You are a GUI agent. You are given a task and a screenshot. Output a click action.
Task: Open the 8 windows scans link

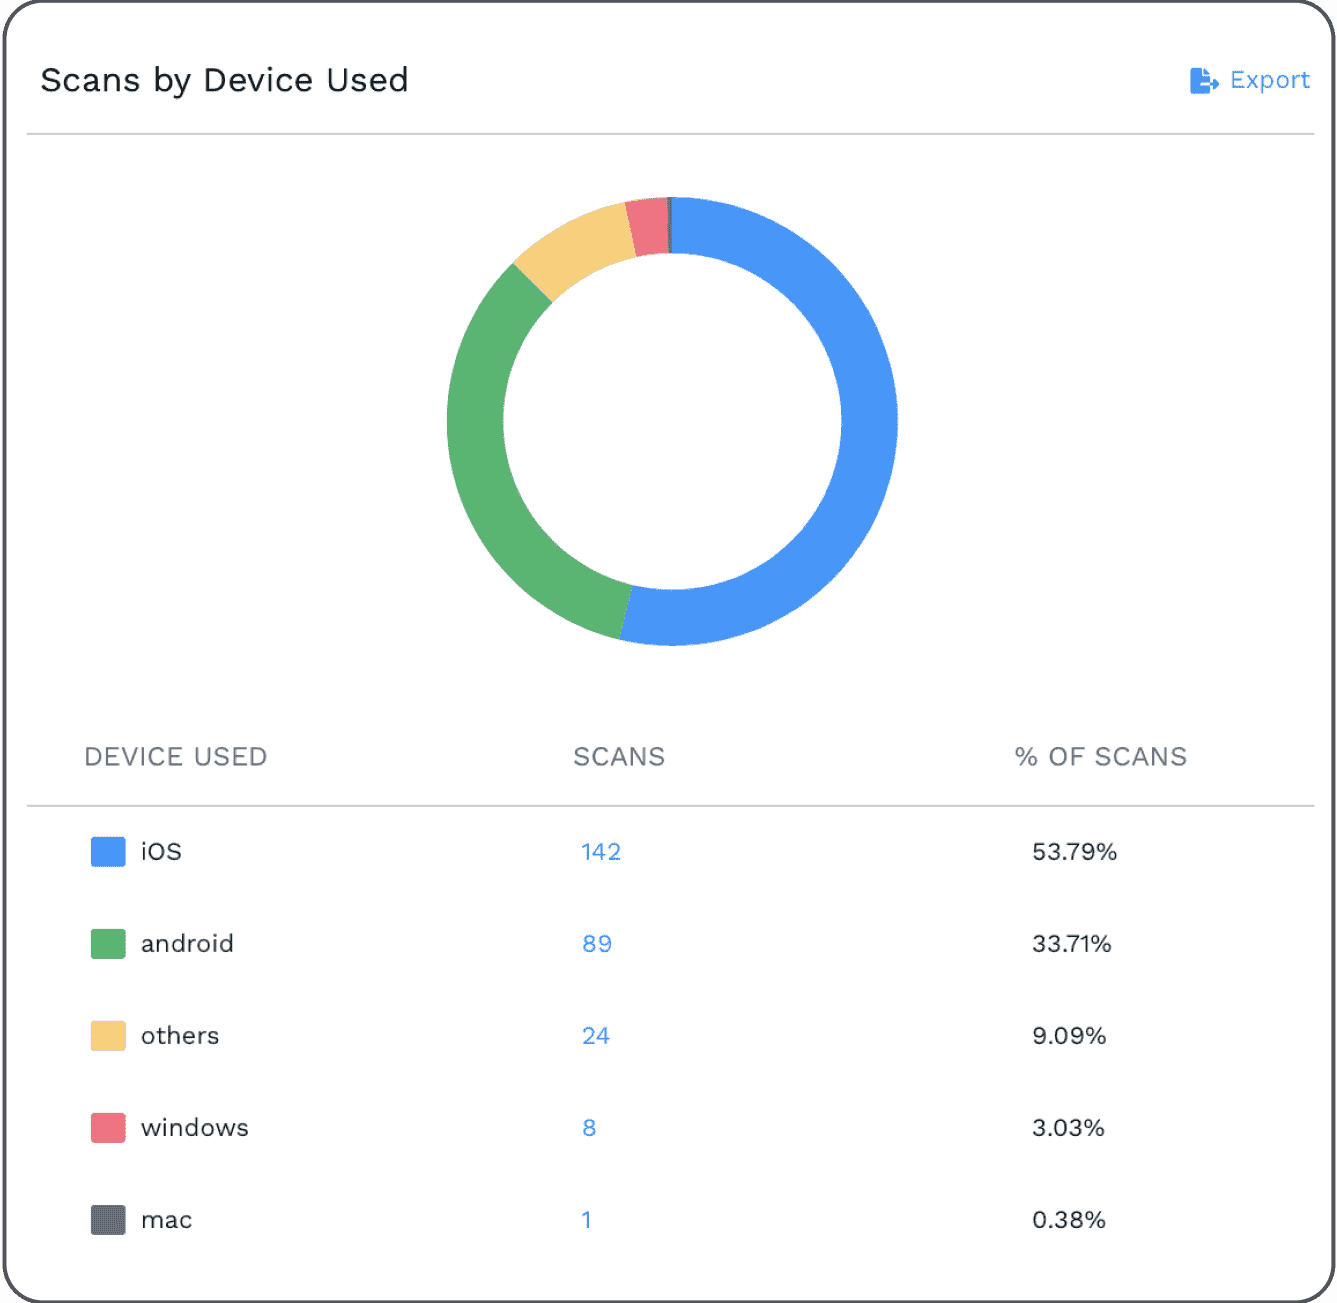point(589,1128)
